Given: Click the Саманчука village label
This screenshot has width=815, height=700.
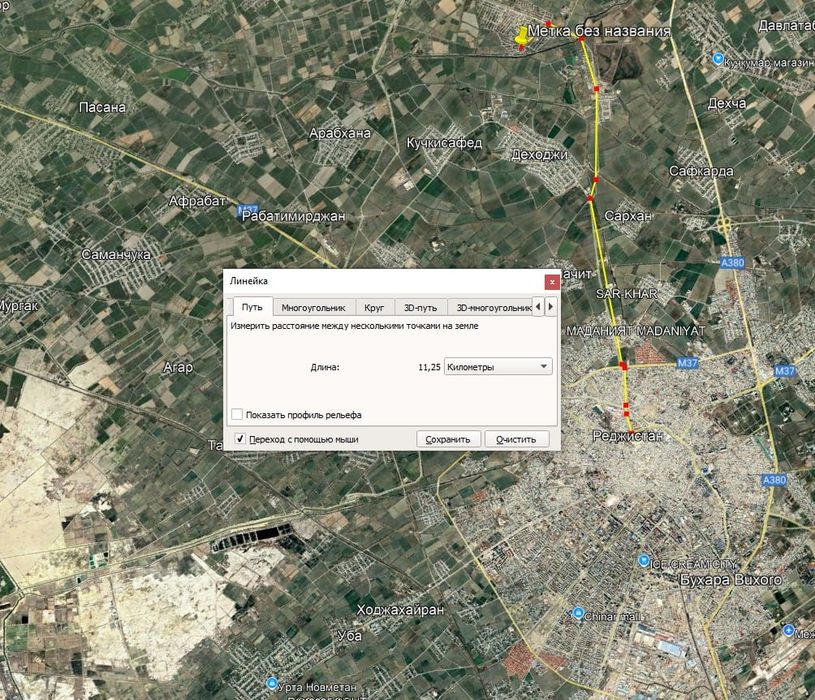Looking at the screenshot, I should (116, 255).
